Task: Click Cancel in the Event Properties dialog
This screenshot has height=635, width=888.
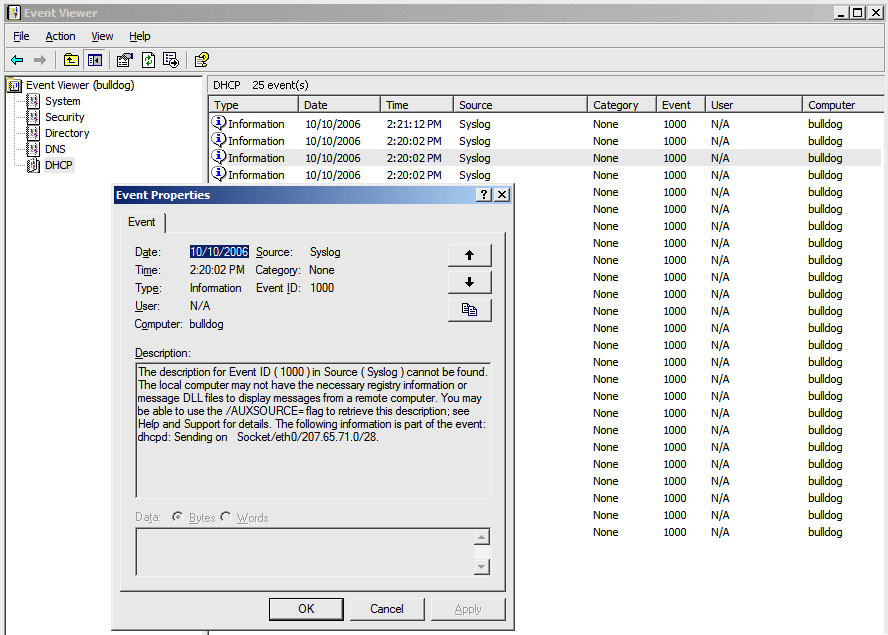Action: point(386,608)
